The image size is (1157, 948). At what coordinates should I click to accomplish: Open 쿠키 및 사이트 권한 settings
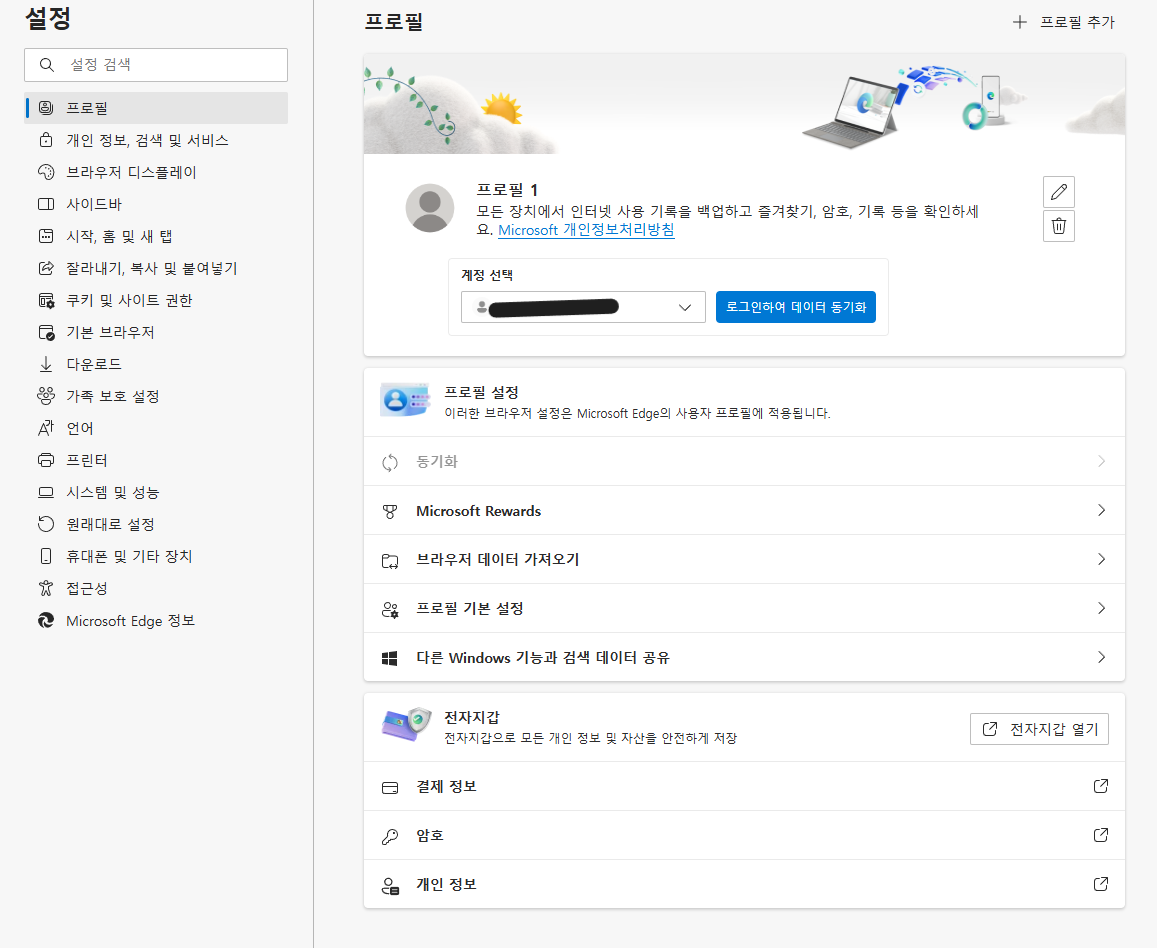(156, 300)
